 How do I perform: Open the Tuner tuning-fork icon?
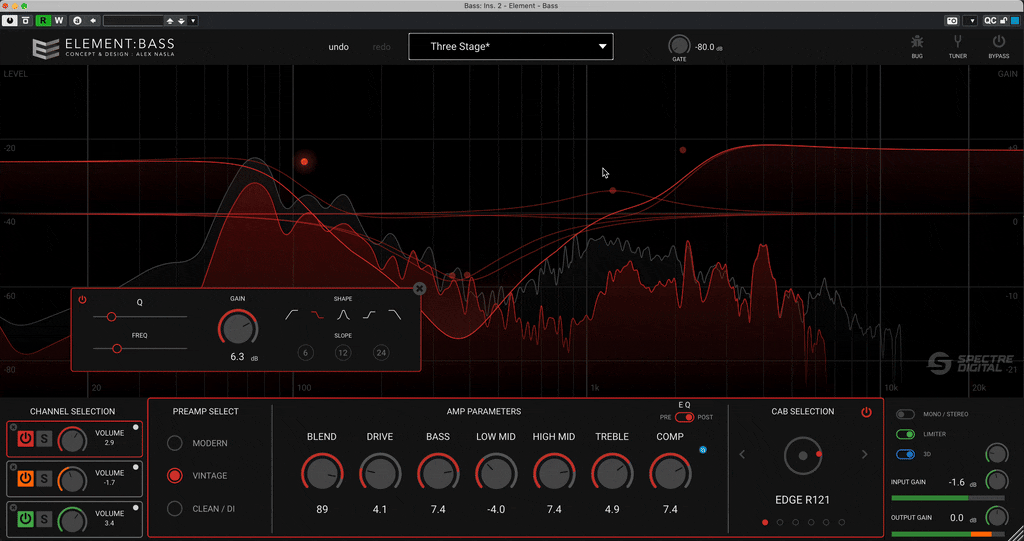coord(957,43)
